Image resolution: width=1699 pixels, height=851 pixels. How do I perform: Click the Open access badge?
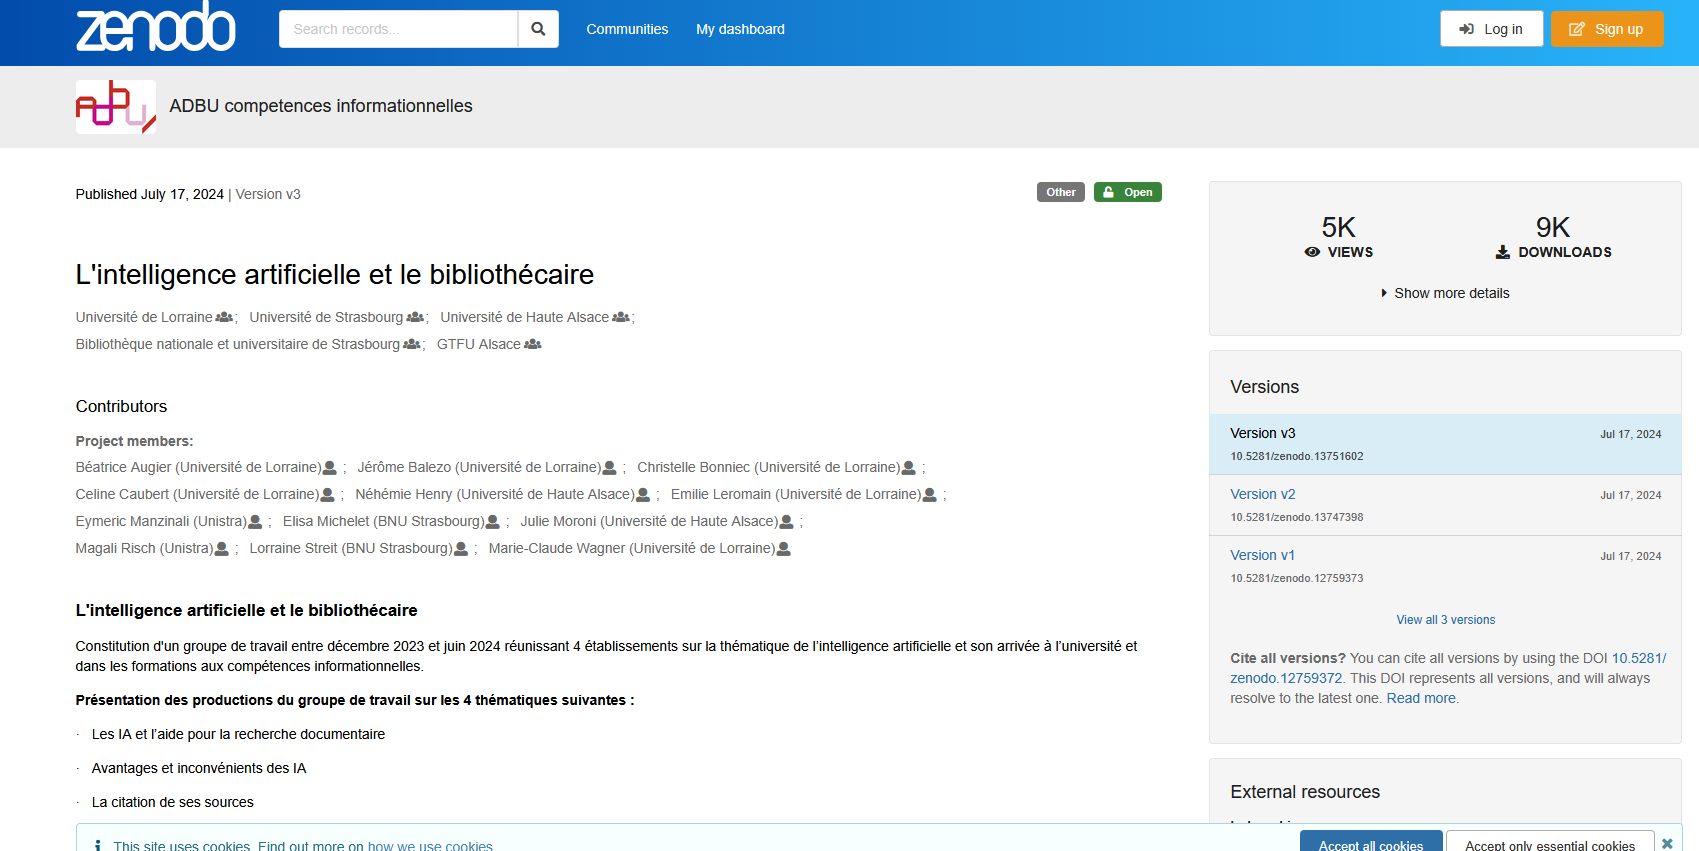[1128, 192]
